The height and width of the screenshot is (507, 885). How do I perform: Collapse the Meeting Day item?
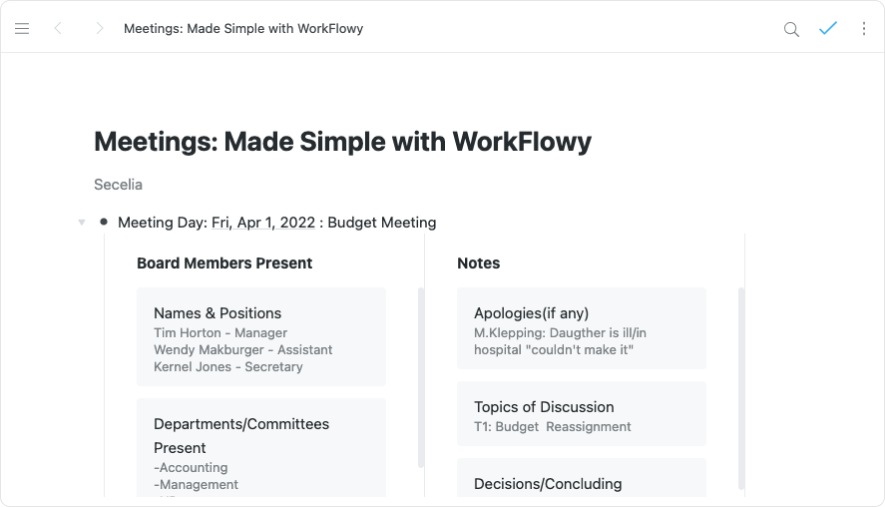point(82,222)
